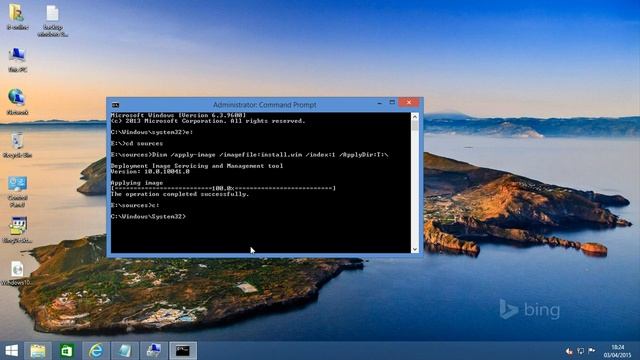Screen dimensions: 640x360
Task: Minimize the Command Prompt window
Action: [380, 103]
